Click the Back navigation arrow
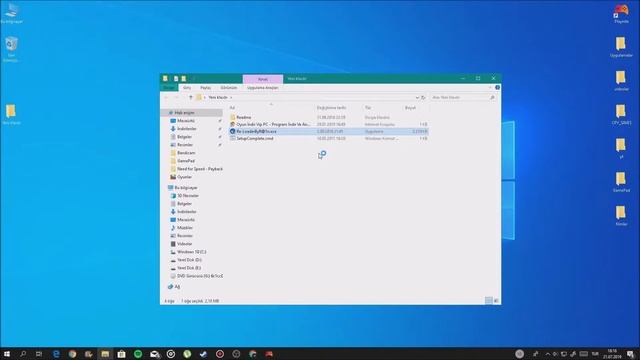640x360 pixels. pos(166,98)
